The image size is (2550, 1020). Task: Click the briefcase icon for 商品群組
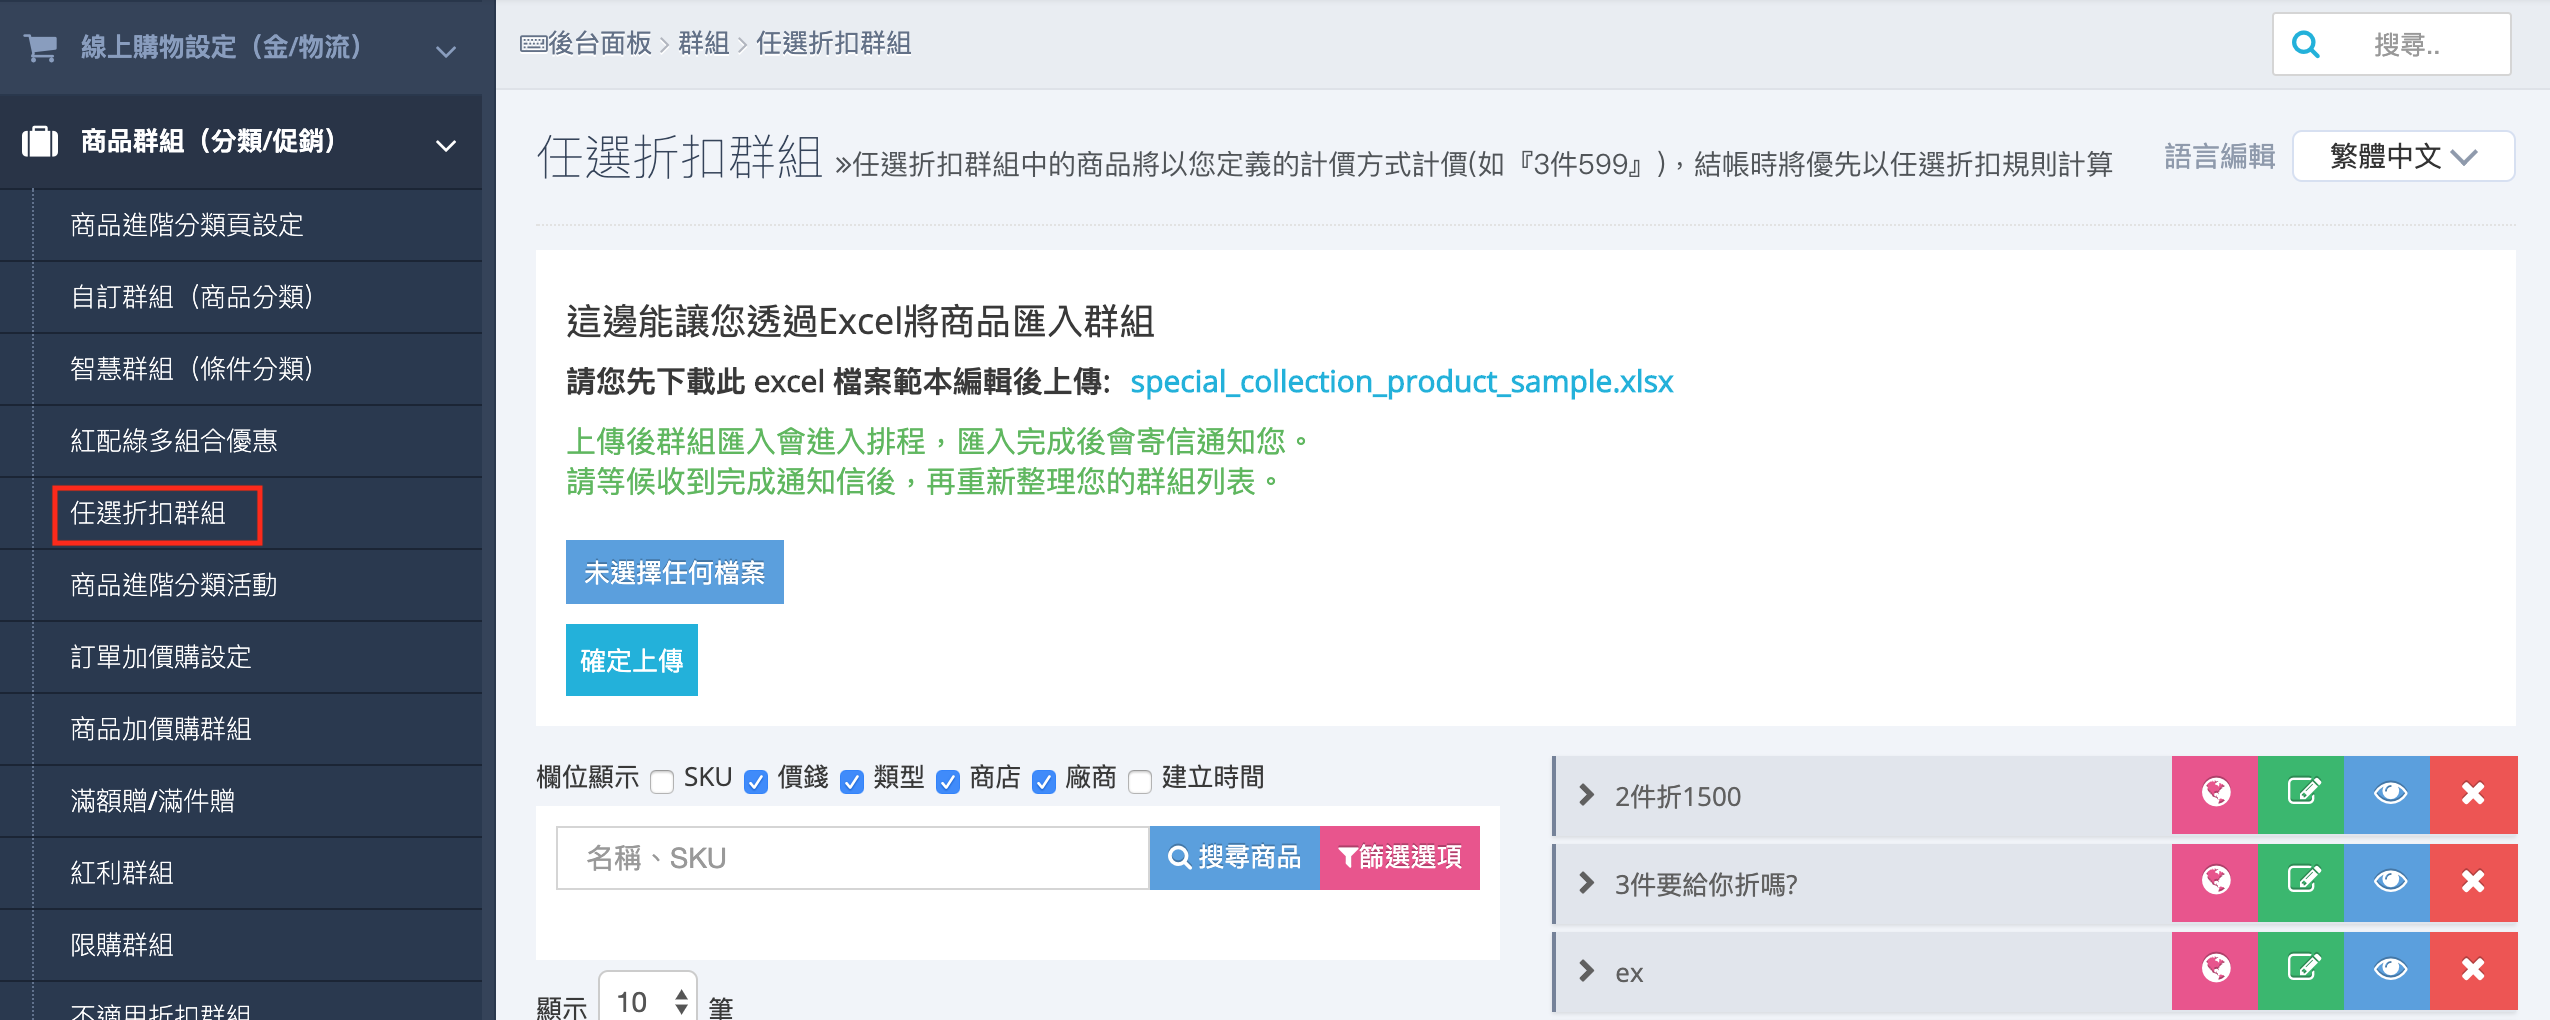tap(40, 141)
